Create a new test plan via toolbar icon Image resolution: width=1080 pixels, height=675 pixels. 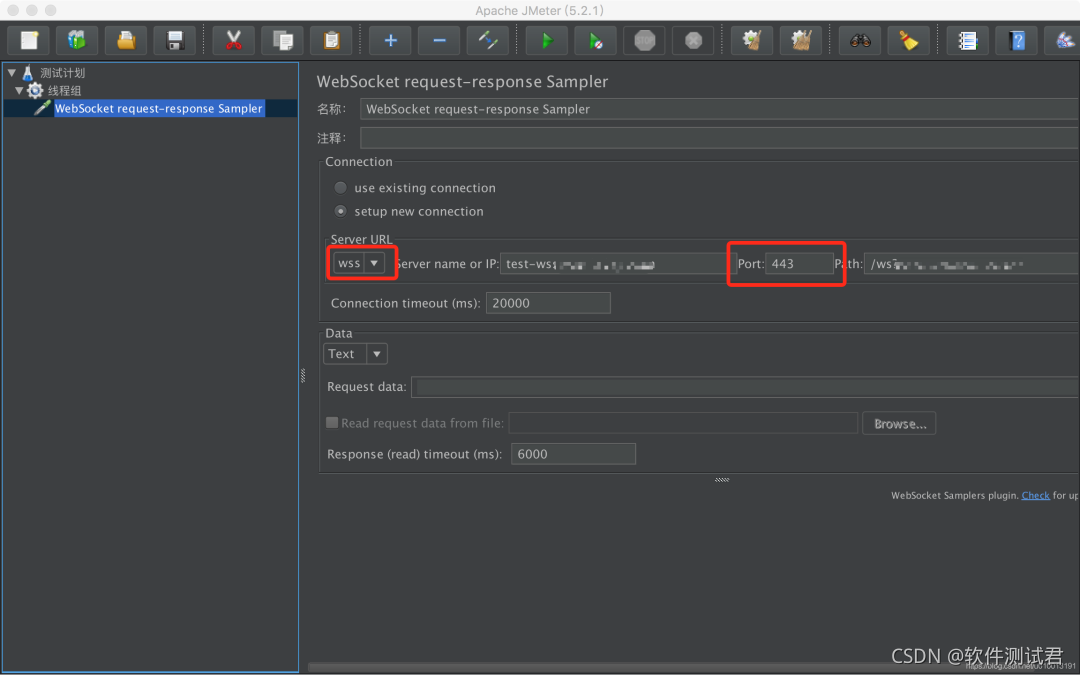[x=28, y=41]
